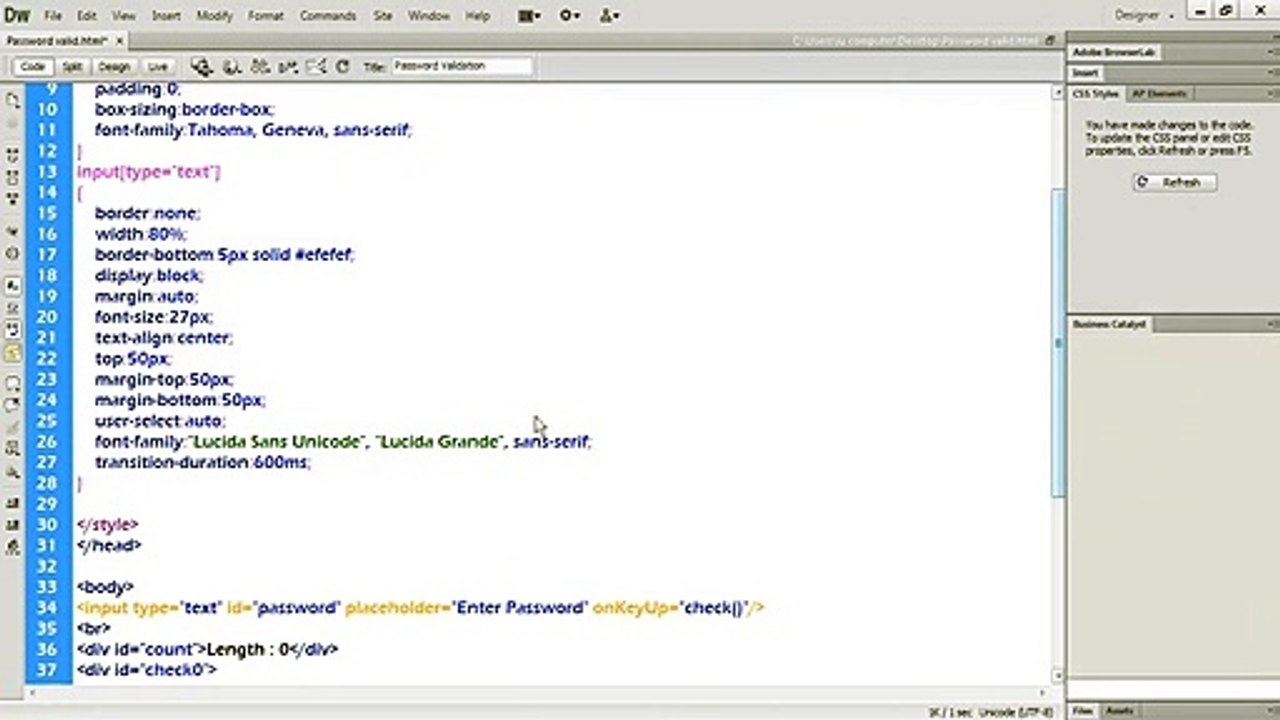This screenshot has width=1280, height=720.
Task: Select the CSS Styles tab
Action: (x=1096, y=94)
